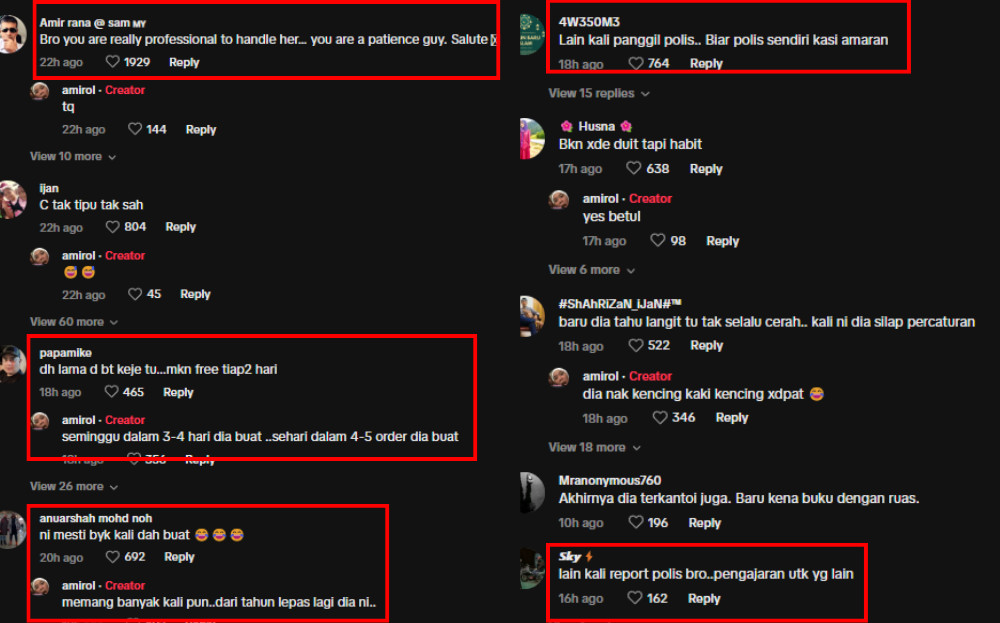This screenshot has width=1000, height=623.
Task: Heart Sky's comment with 162 likes
Action: coord(635,598)
